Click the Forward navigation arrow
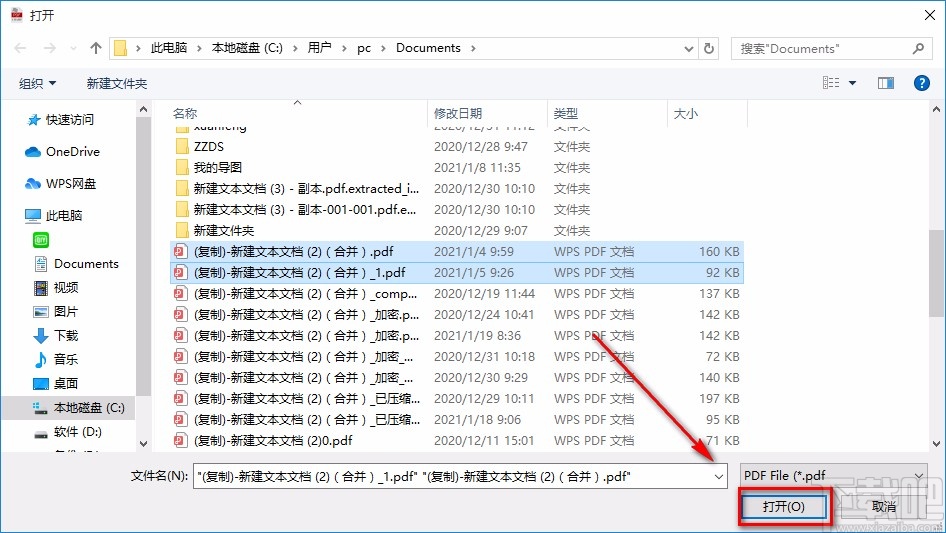946x533 pixels. pos(49,48)
